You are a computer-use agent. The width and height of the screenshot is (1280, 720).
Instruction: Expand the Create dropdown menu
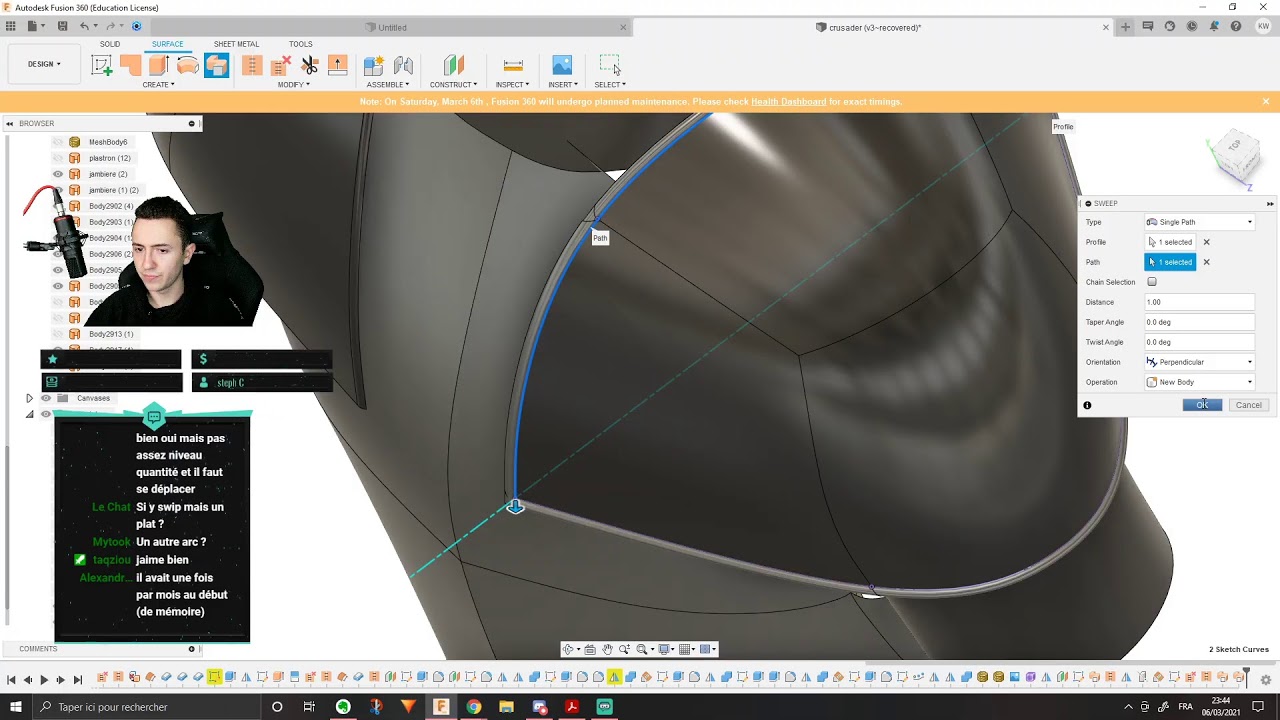[158, 85]
